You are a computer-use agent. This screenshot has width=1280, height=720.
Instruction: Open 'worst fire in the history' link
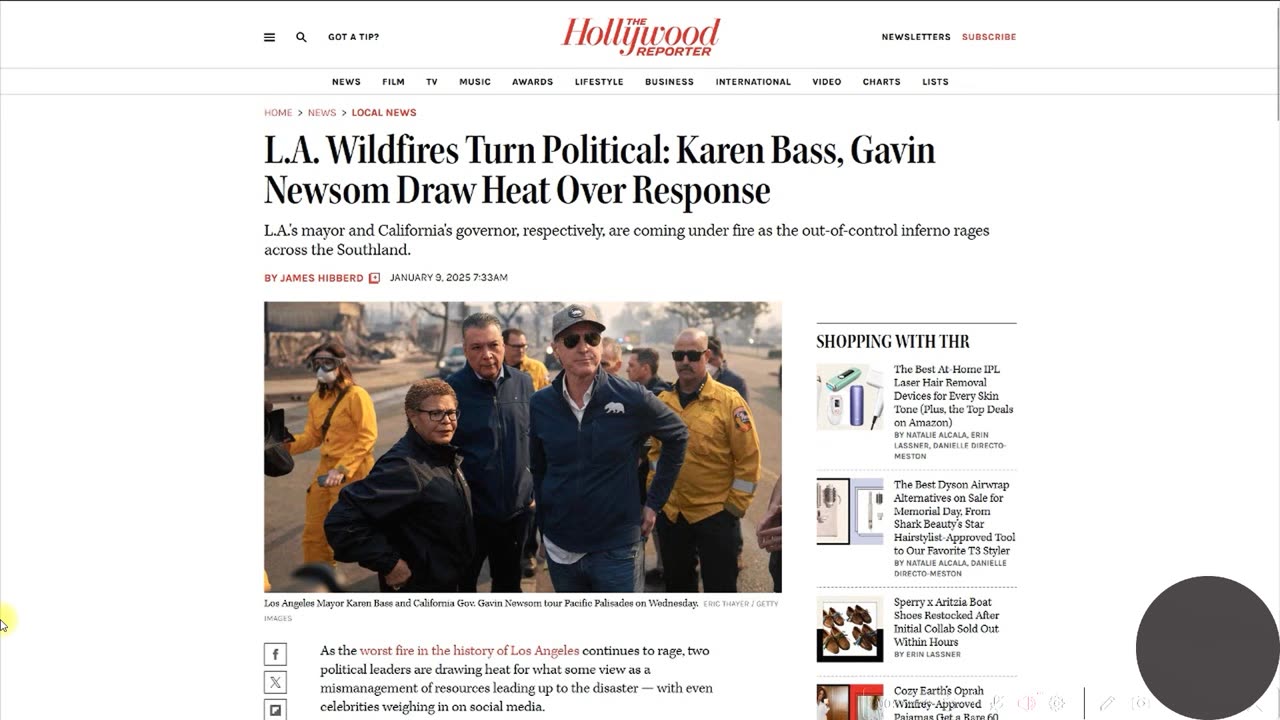coord(469,651)
